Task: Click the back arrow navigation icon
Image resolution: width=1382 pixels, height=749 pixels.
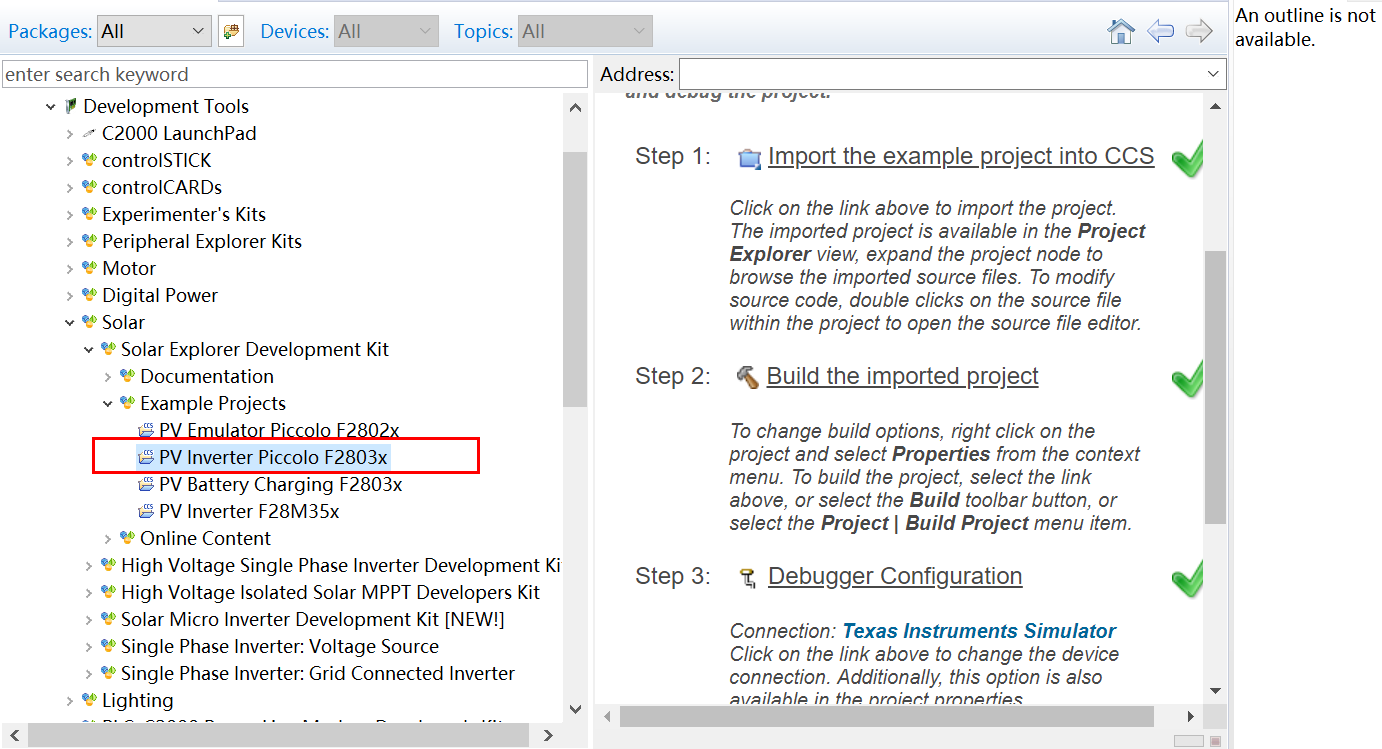Action: (1160, 32)
